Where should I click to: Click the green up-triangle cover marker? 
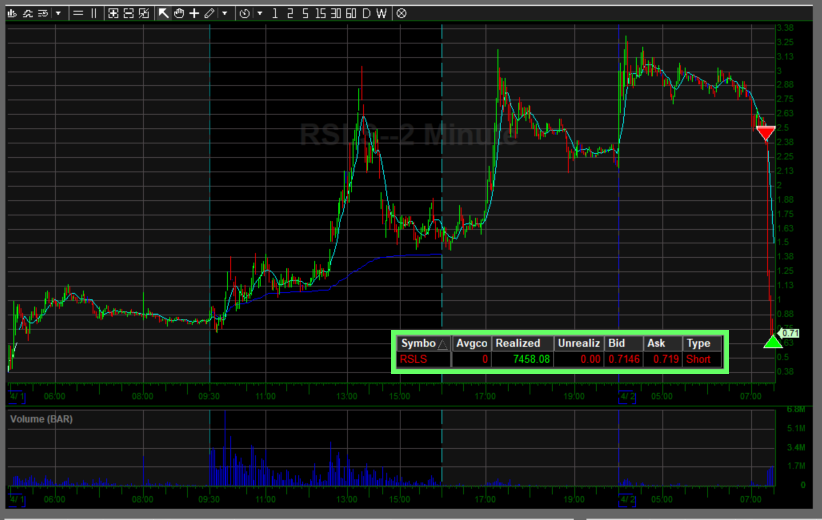tap(773, 342)
